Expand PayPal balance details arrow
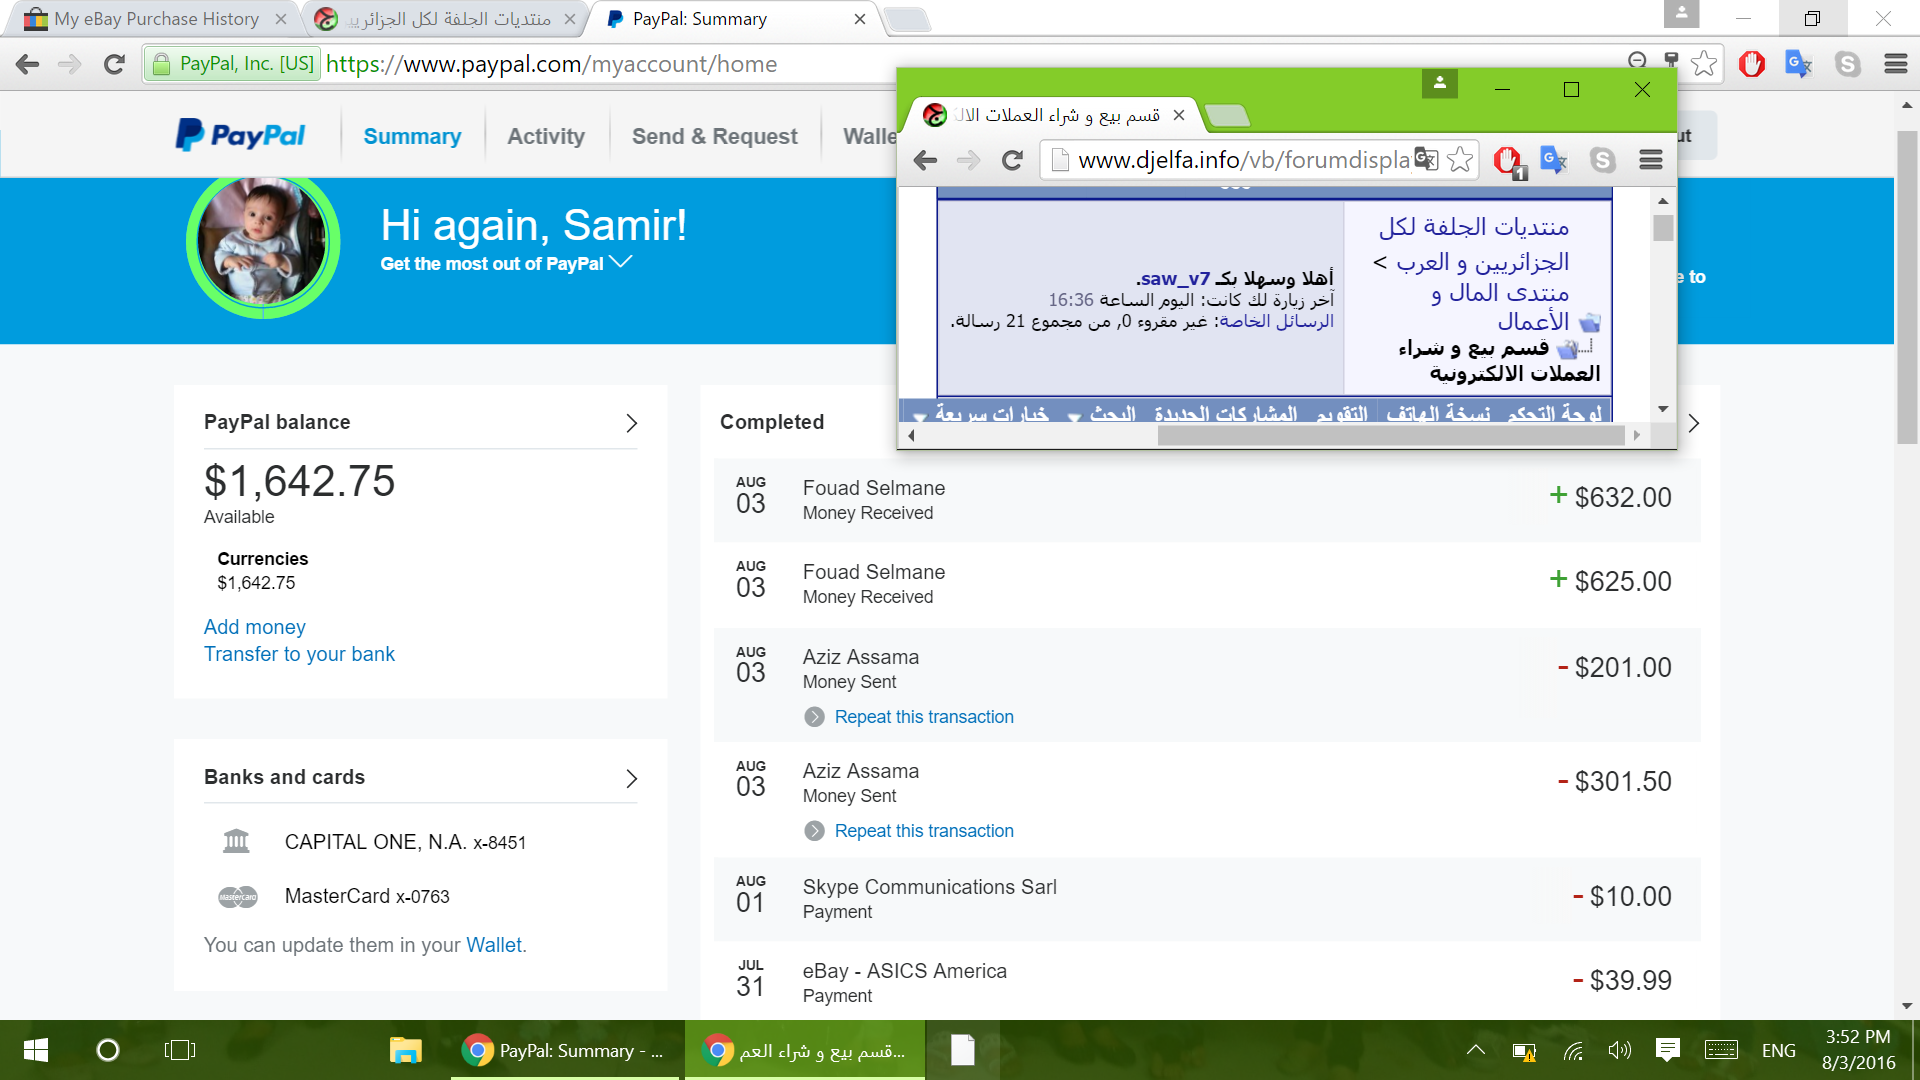This screenshot has height=1080, width=1920. [631, 423]
